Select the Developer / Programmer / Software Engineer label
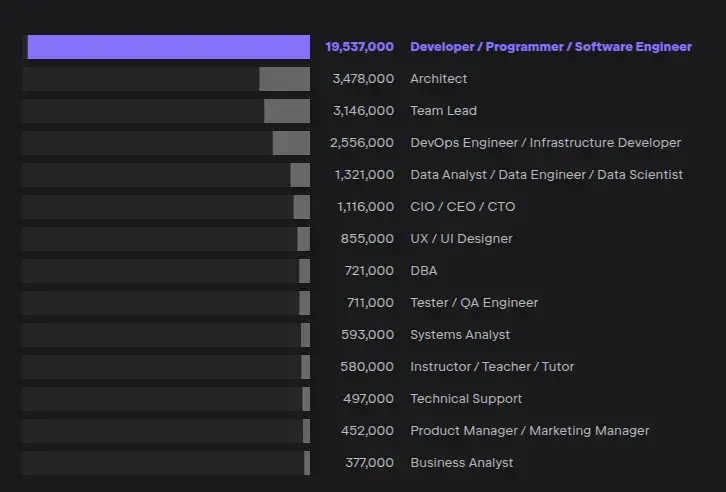Screen dimensions: 726x492 tap(550, 47)
